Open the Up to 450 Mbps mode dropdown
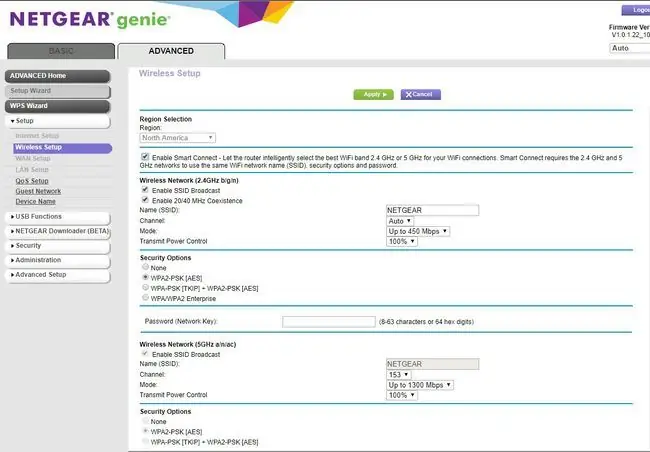 click(x=418, y=231)
